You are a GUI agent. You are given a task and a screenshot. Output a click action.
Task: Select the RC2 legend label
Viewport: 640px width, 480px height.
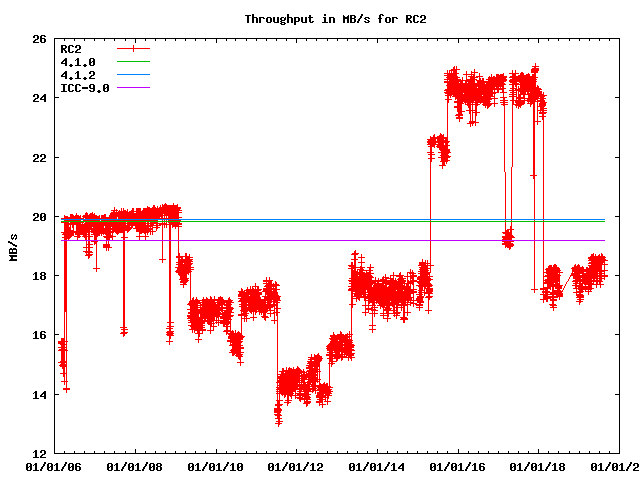click(x=71, y=49)
